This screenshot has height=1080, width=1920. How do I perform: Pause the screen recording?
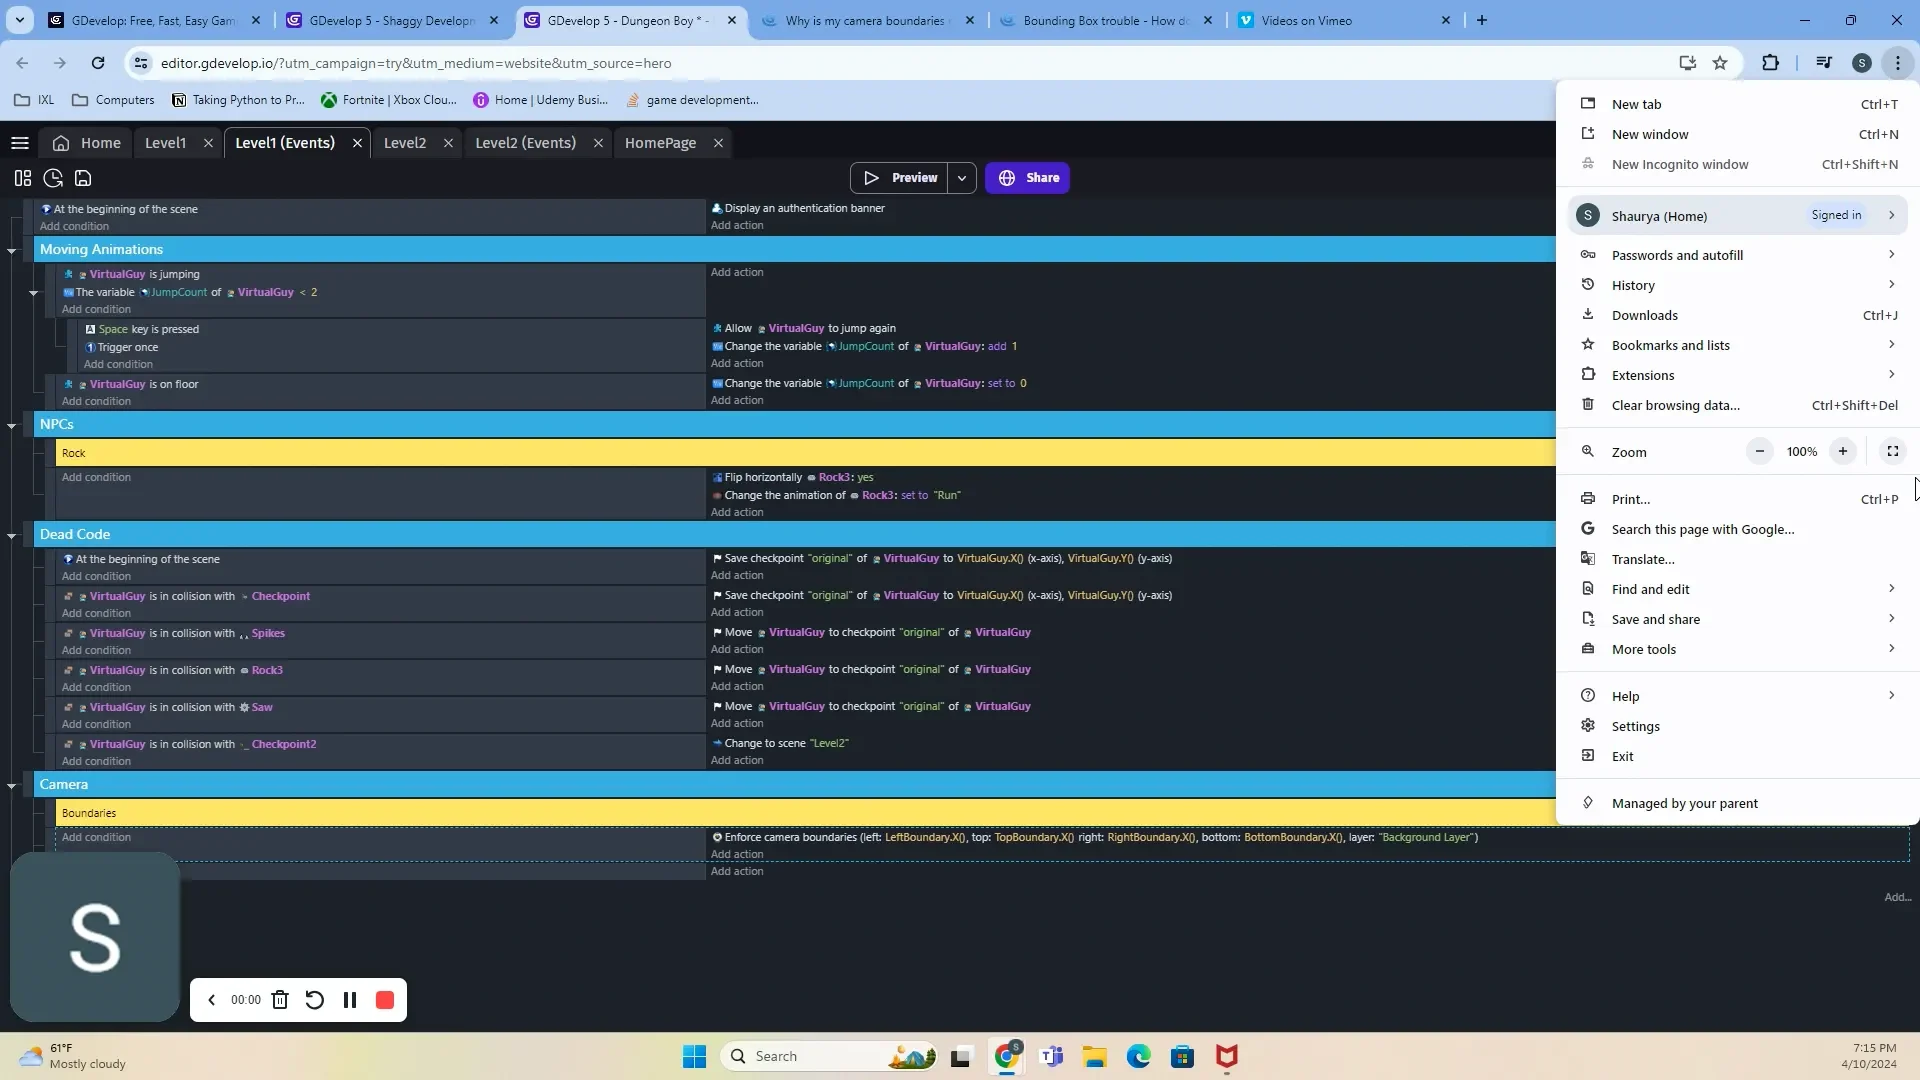tap(350, 1000)
